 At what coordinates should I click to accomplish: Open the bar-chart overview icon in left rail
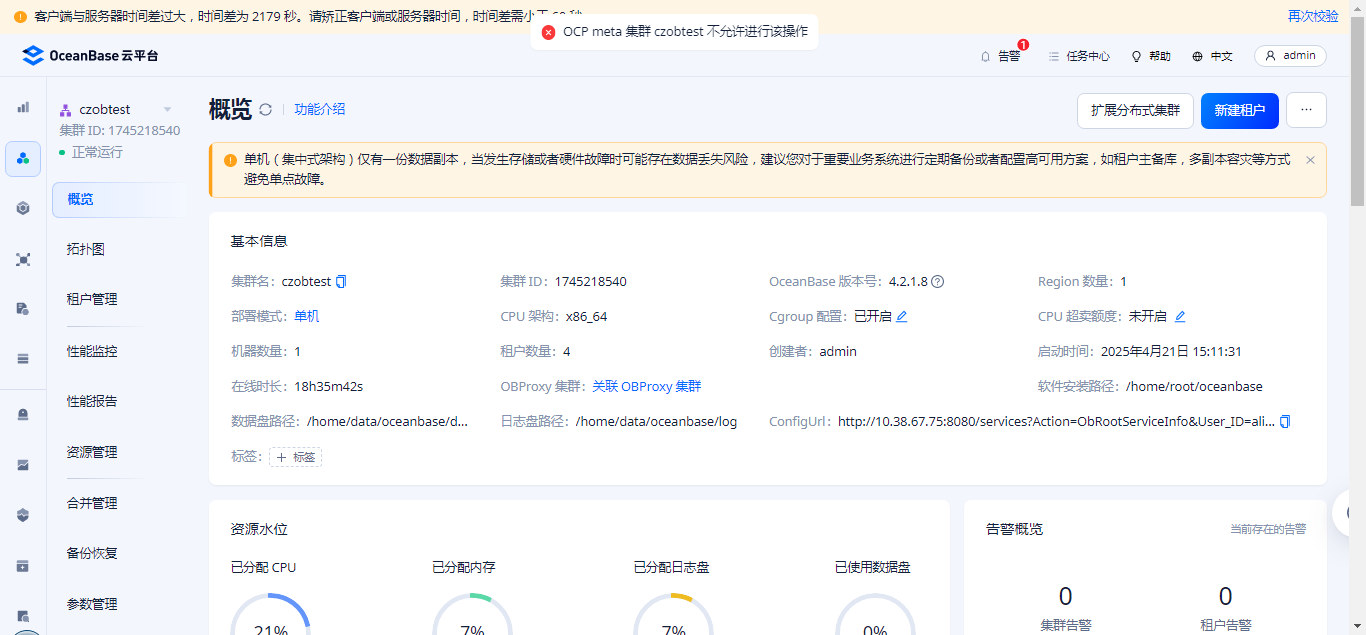[23, 107]
